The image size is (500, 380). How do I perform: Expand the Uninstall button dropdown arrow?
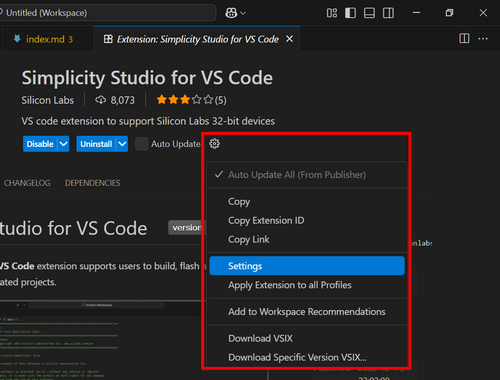[x=122, y=144]
